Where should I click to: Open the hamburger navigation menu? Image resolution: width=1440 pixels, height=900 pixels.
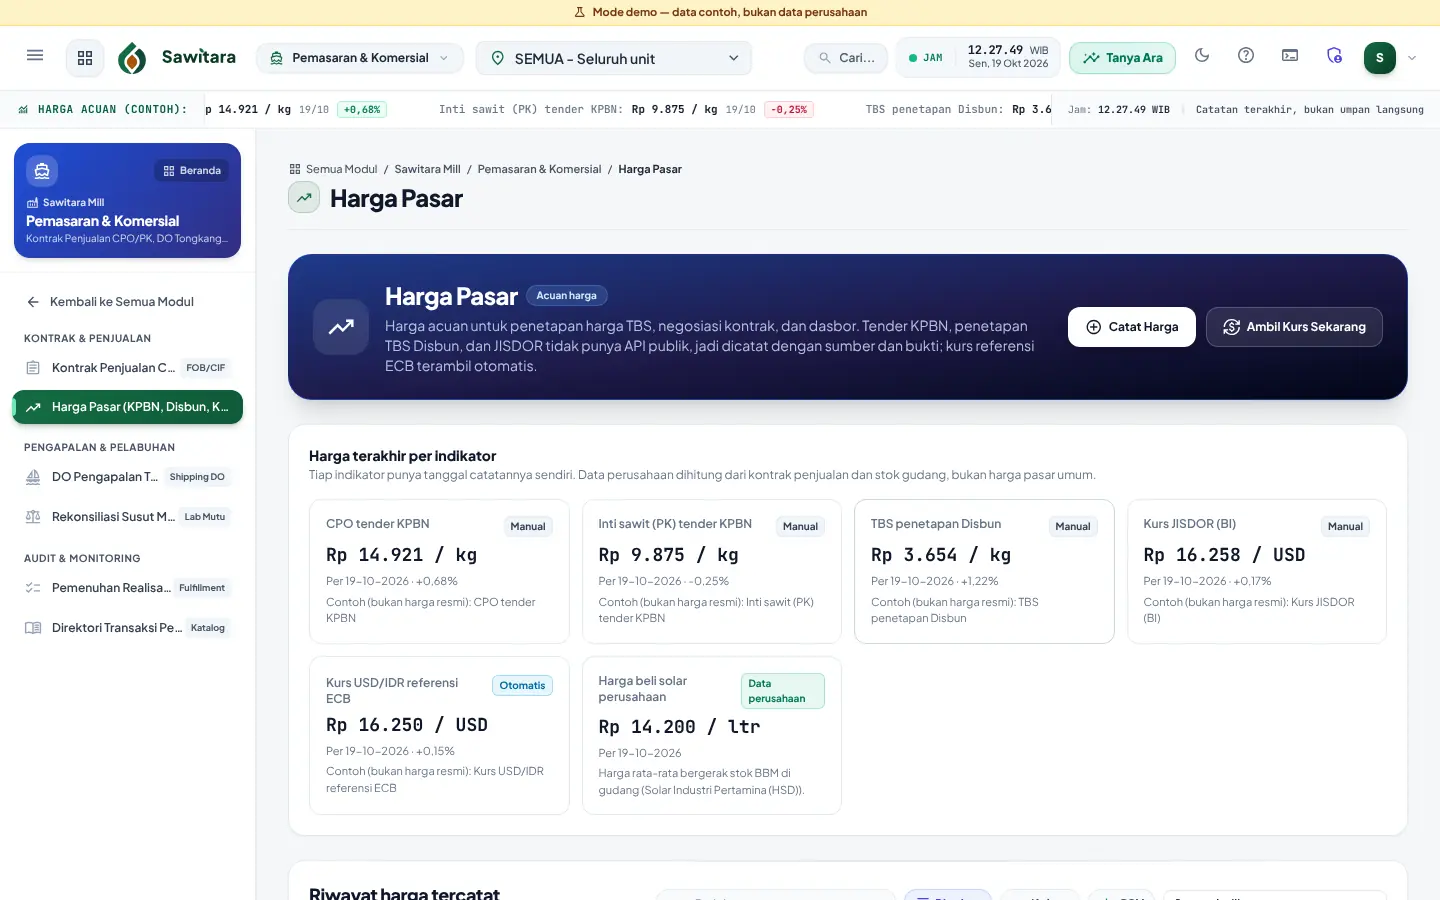pos(35,56)
